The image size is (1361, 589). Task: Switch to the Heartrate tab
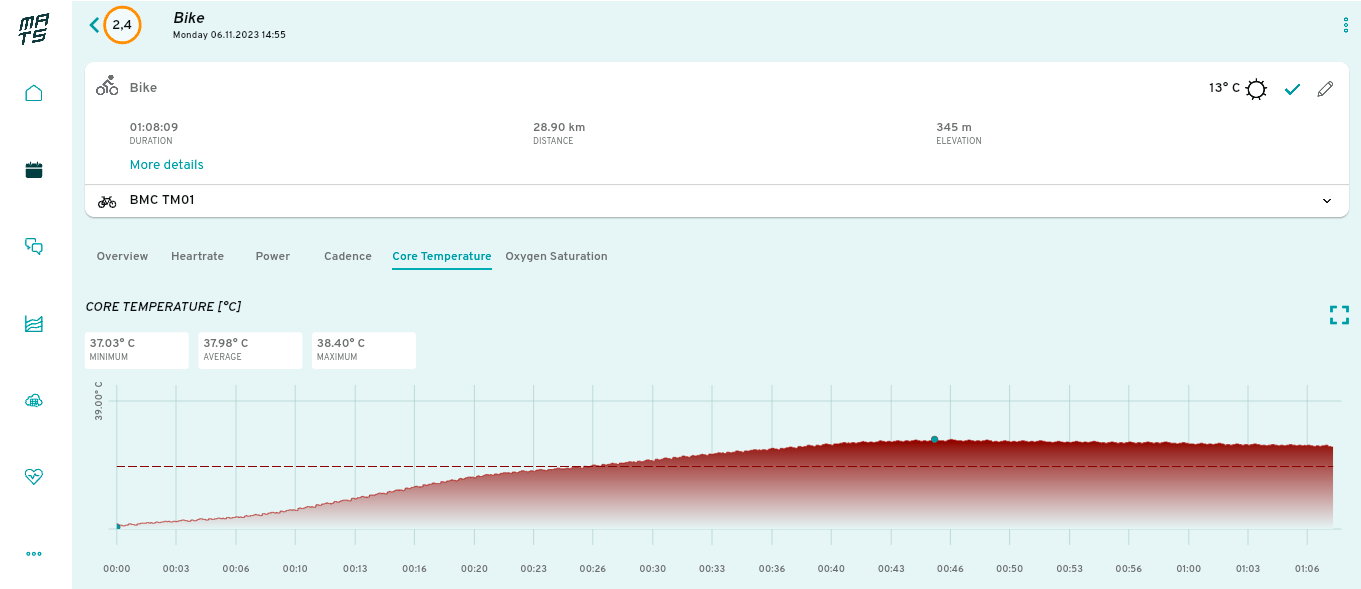click(197, 257)
